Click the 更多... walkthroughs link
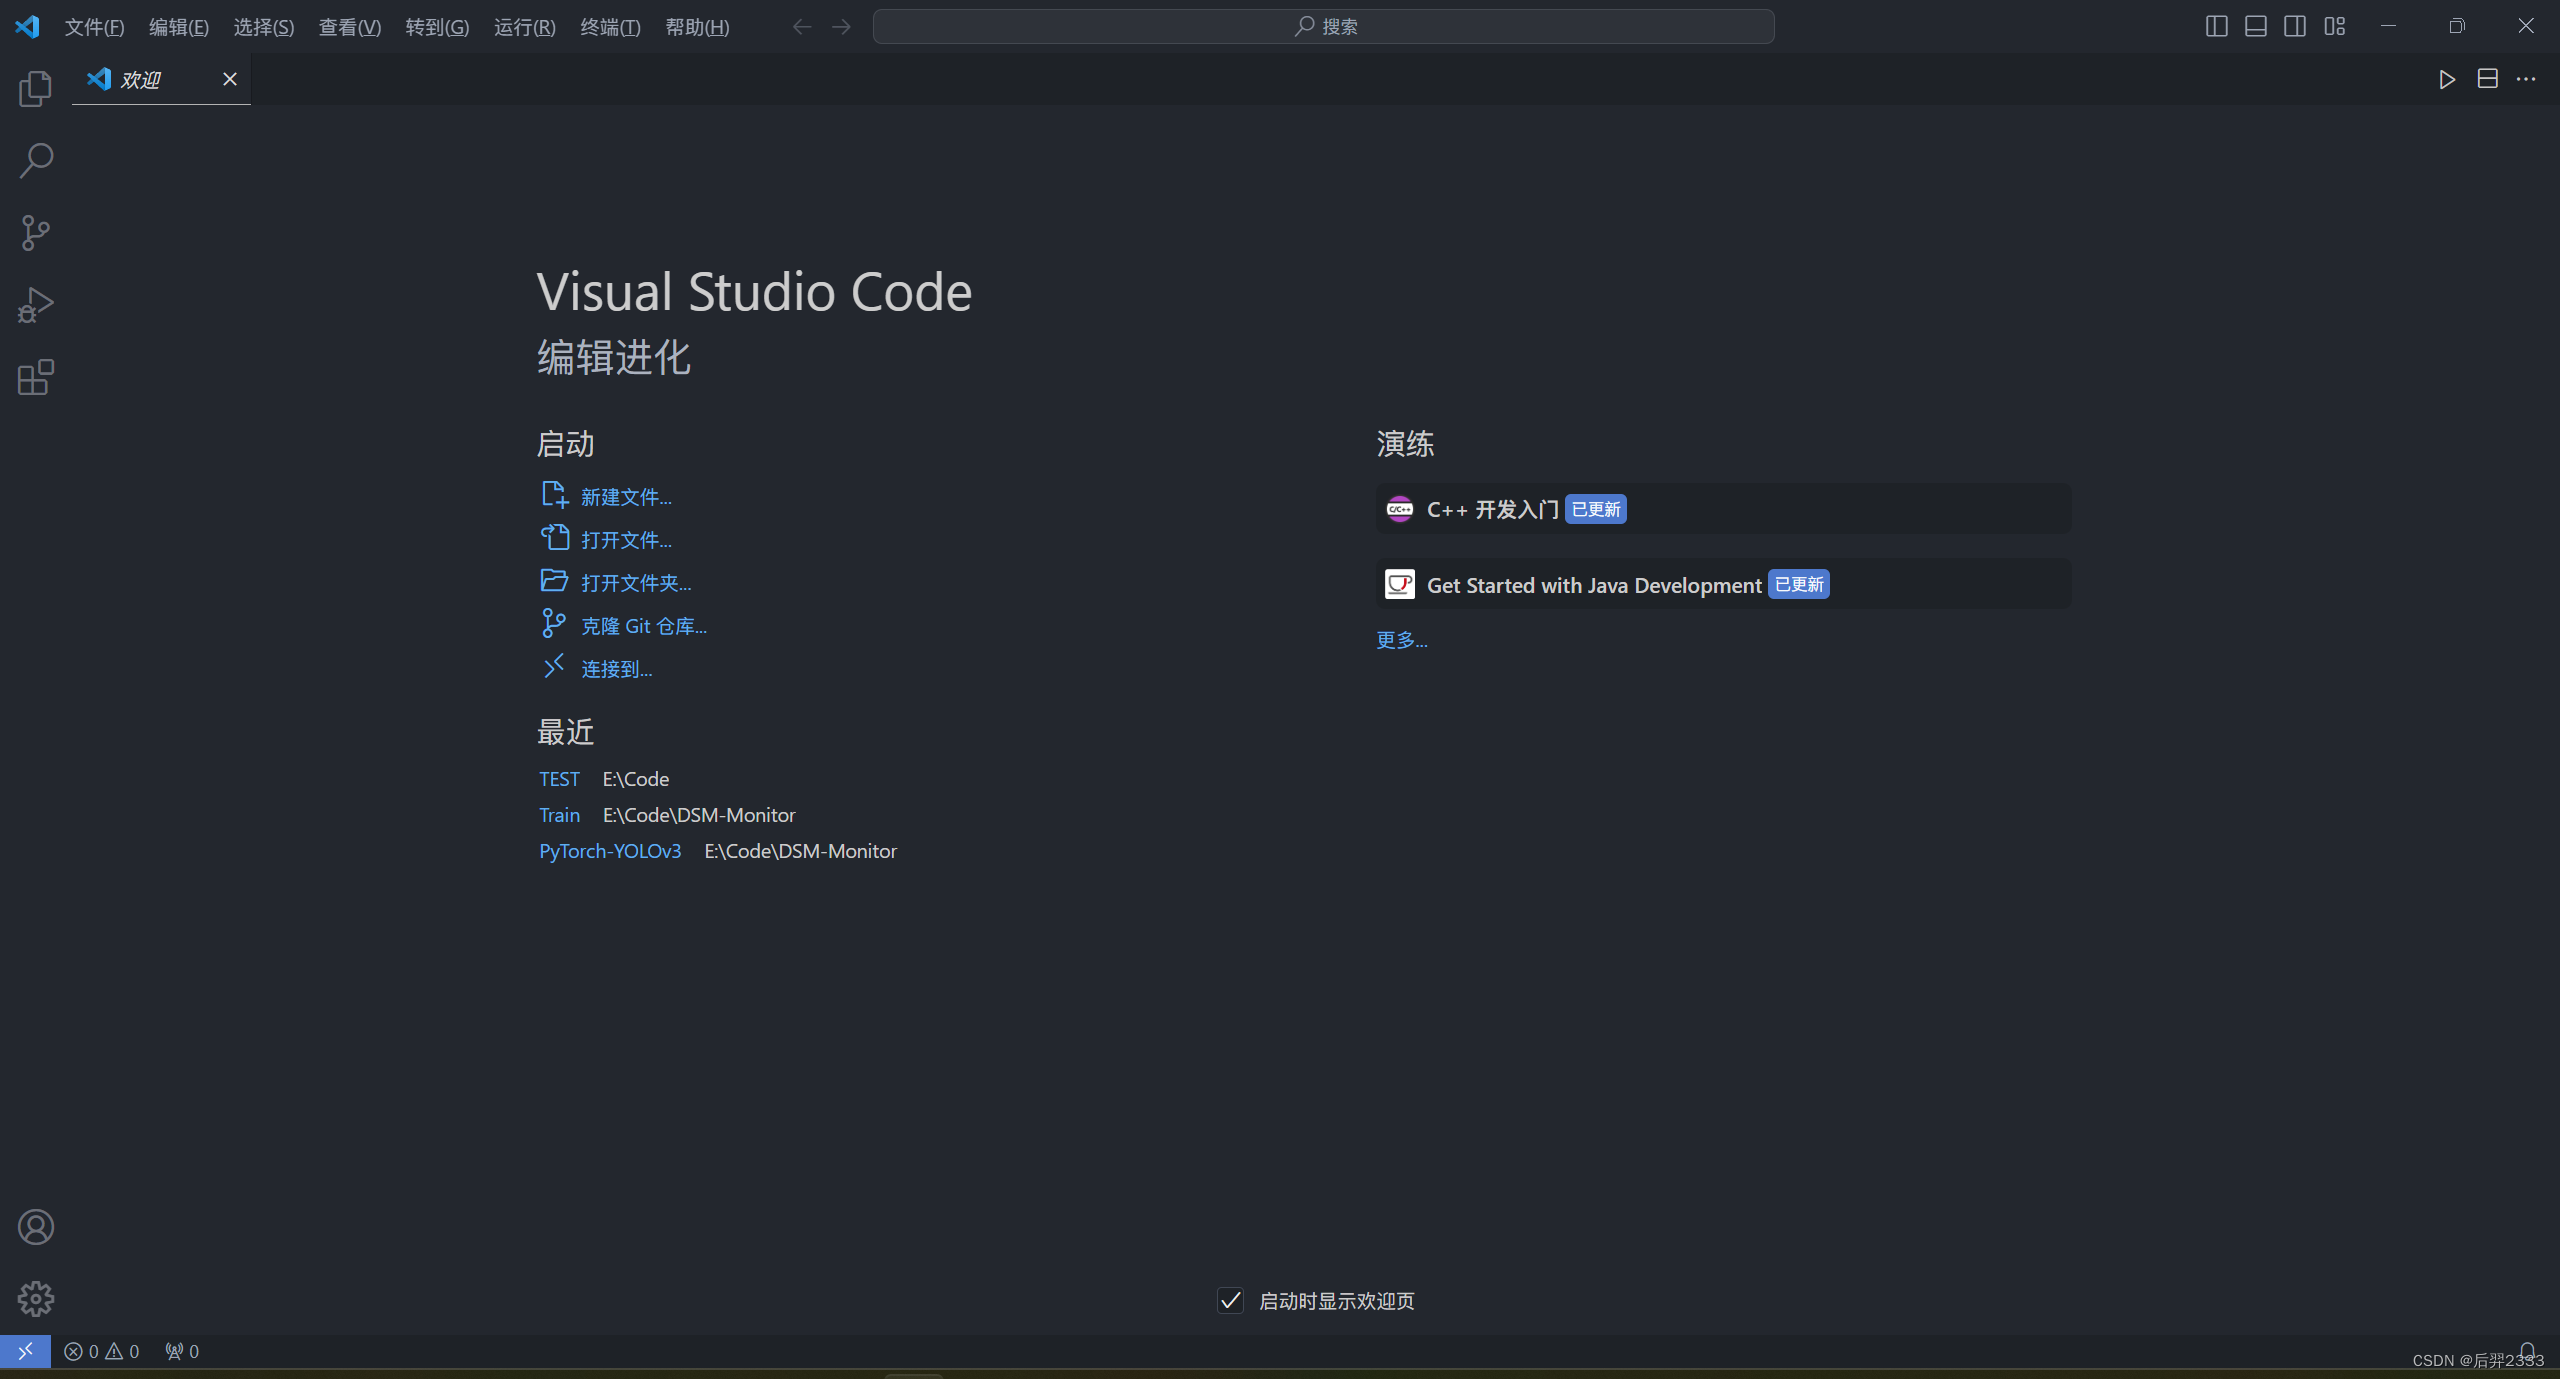 (x=1402, y=640)
